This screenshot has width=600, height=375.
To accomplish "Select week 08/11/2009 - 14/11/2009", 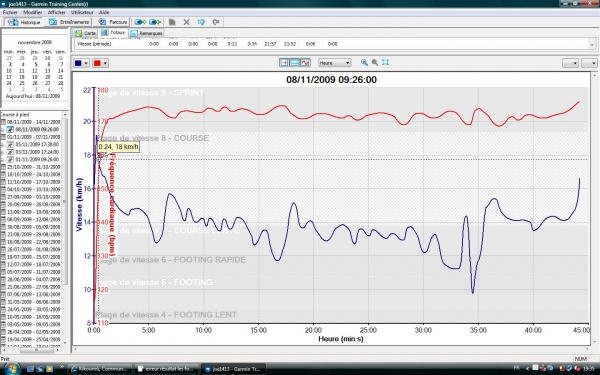I will [x=34, y=122].
